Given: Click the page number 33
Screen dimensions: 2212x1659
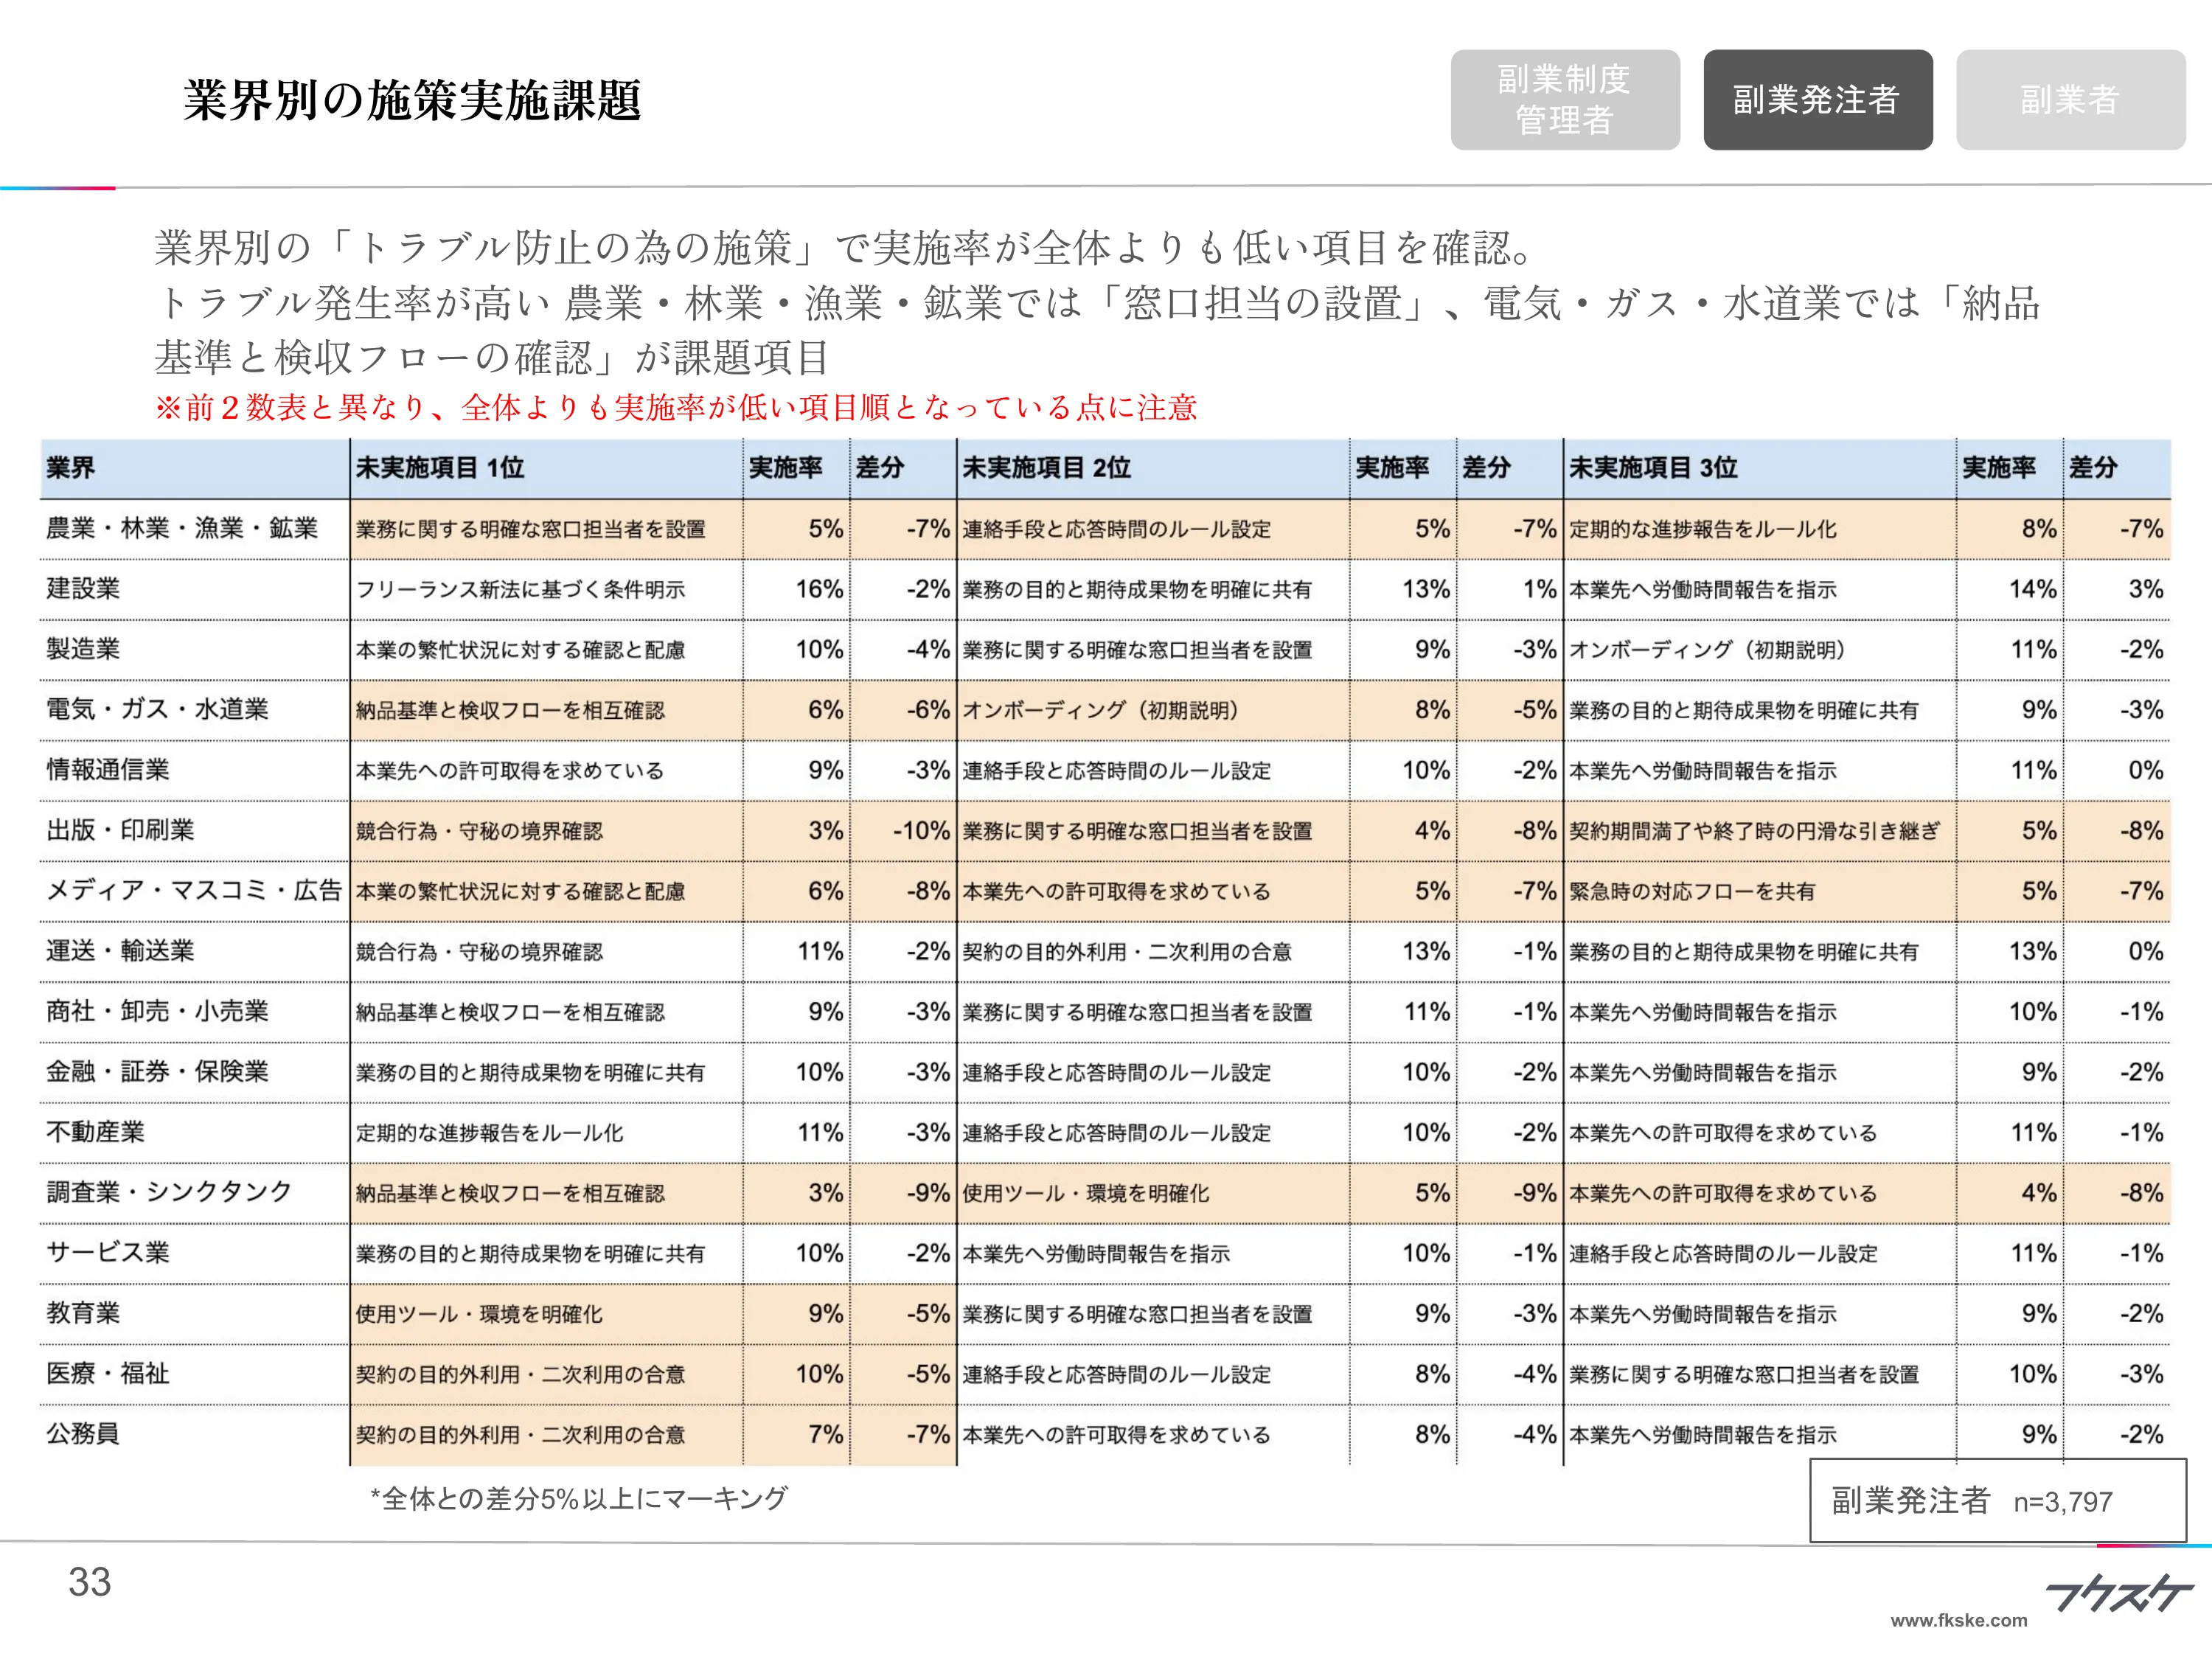Looking at the screenshot, I should (89, 1582).
